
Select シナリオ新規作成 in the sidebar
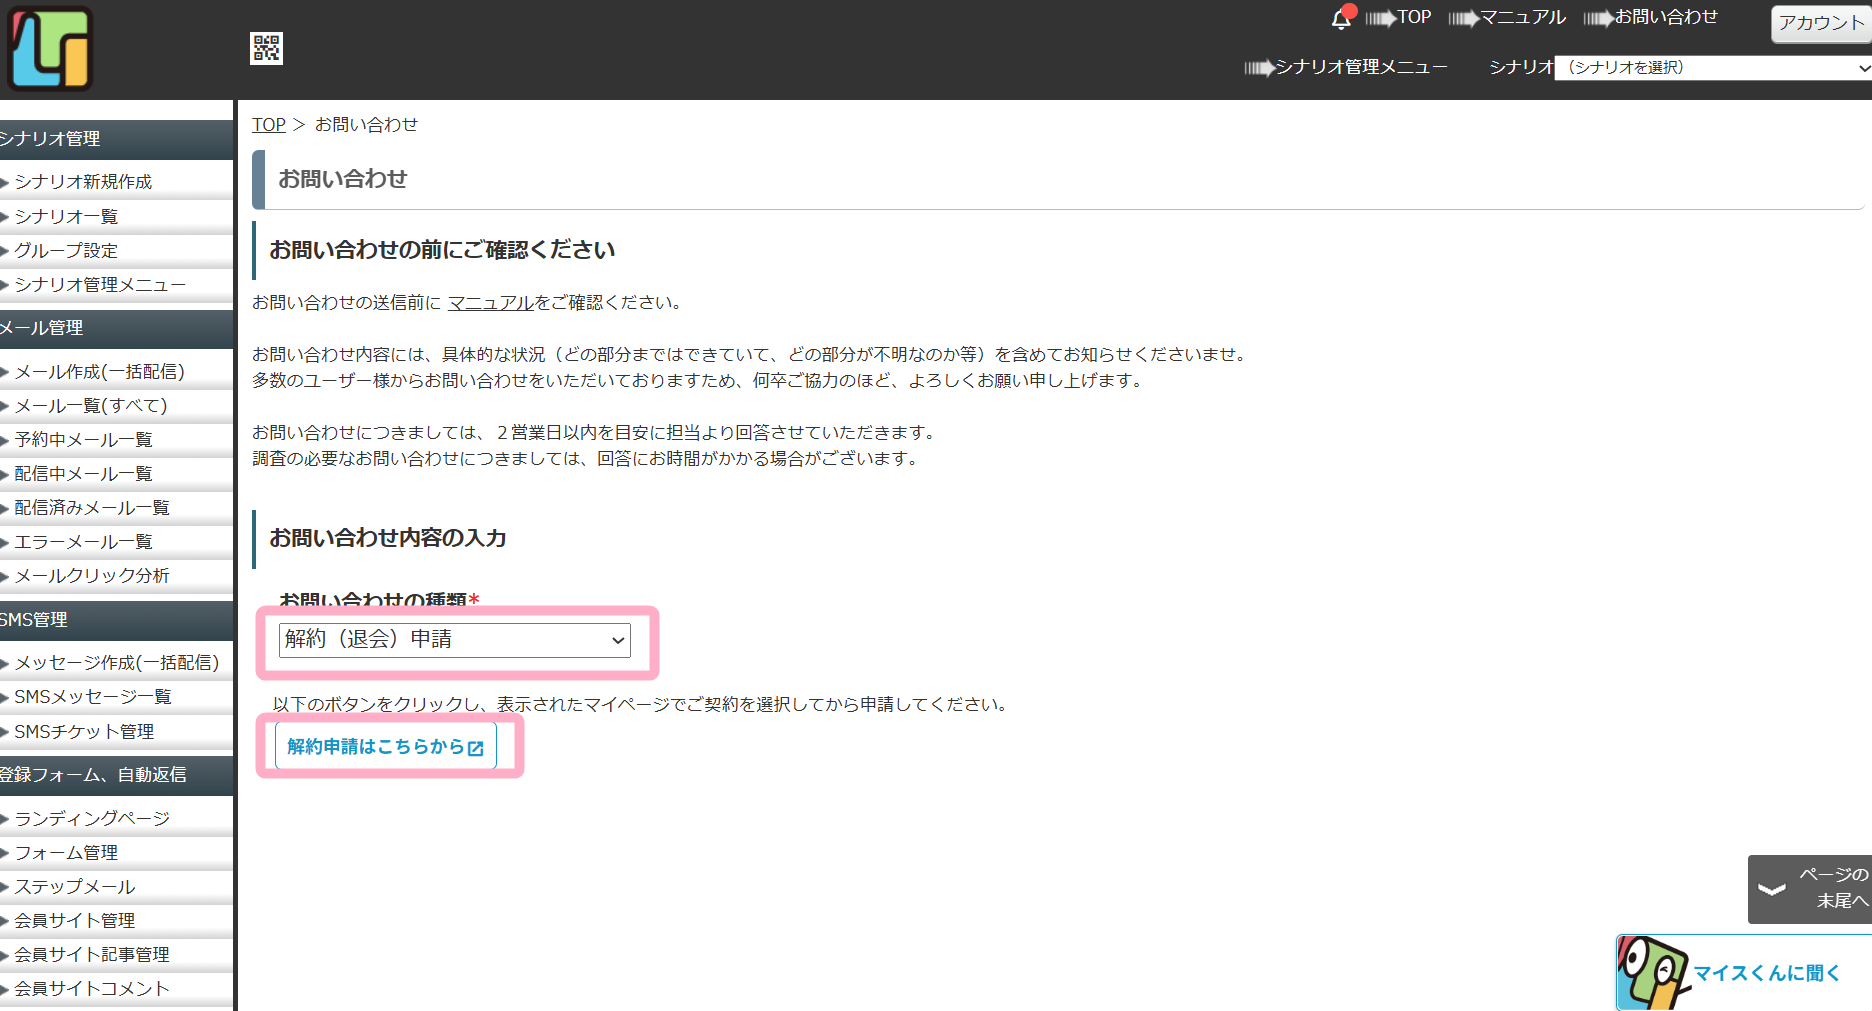(83, 182)
